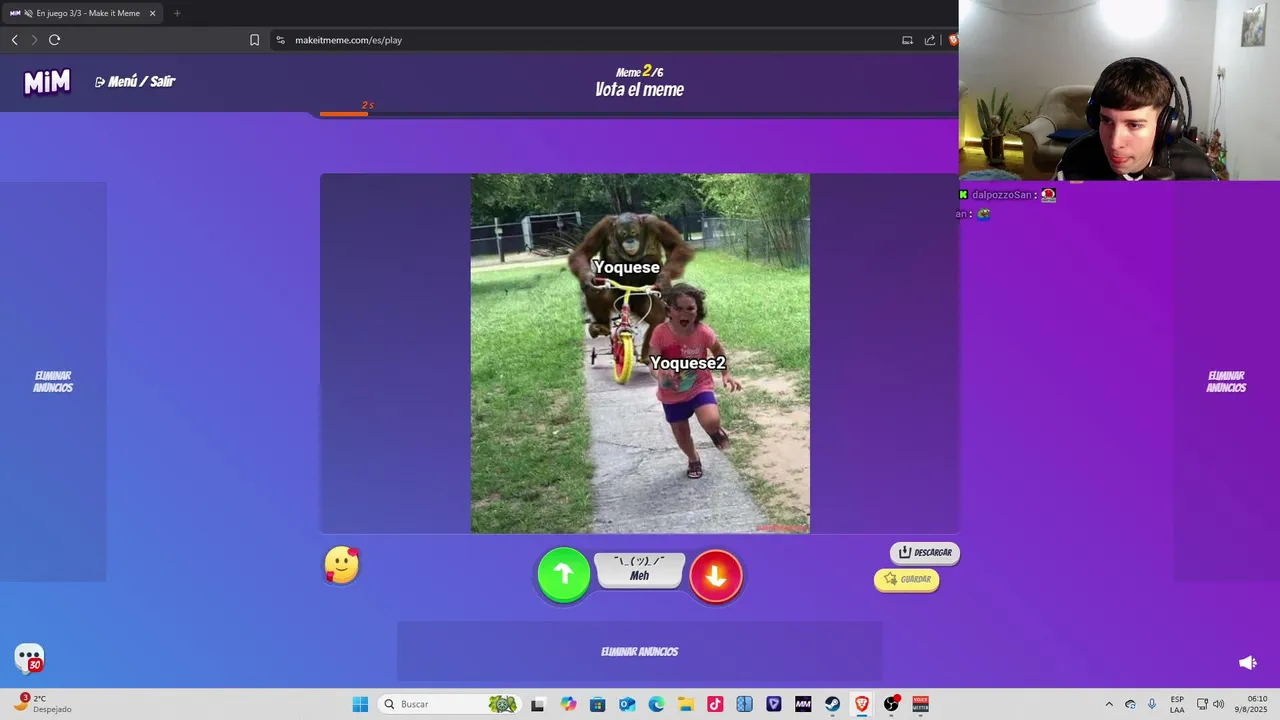Image resolution: width=1280 pixels, height=720 pixels.
Task: Click the voting timer progress bar
Action: click(638, 114)
